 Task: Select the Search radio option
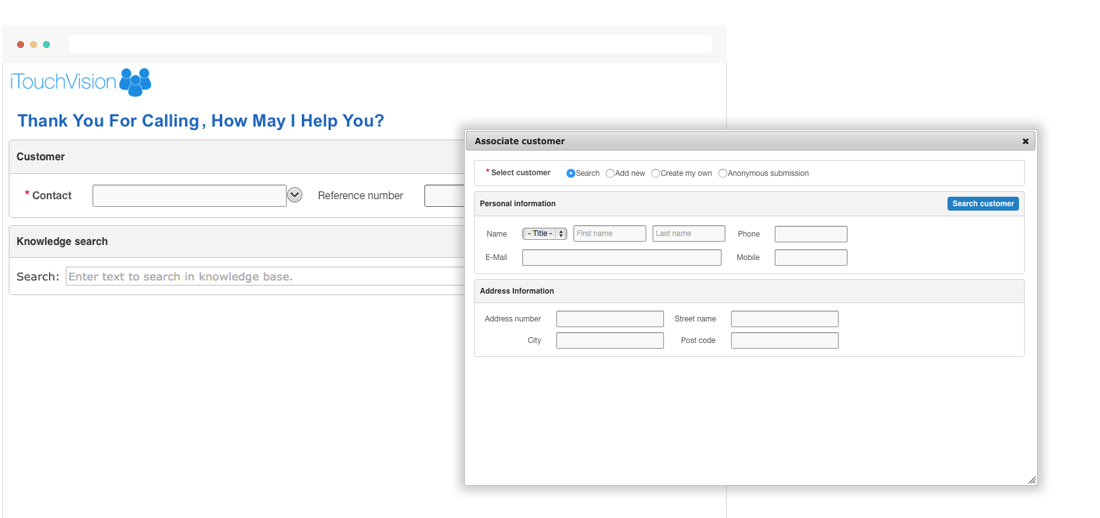(571, 173)
